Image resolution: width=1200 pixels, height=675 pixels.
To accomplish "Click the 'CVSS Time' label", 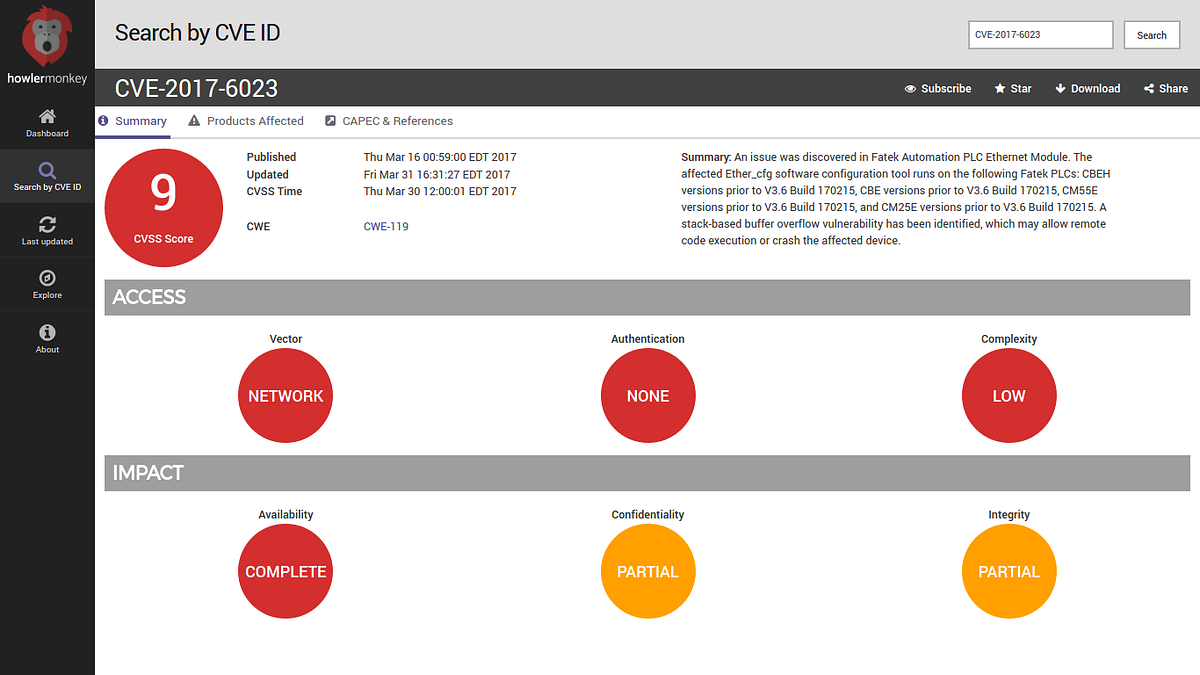I will pyautogui.click(x=275, y=192).
